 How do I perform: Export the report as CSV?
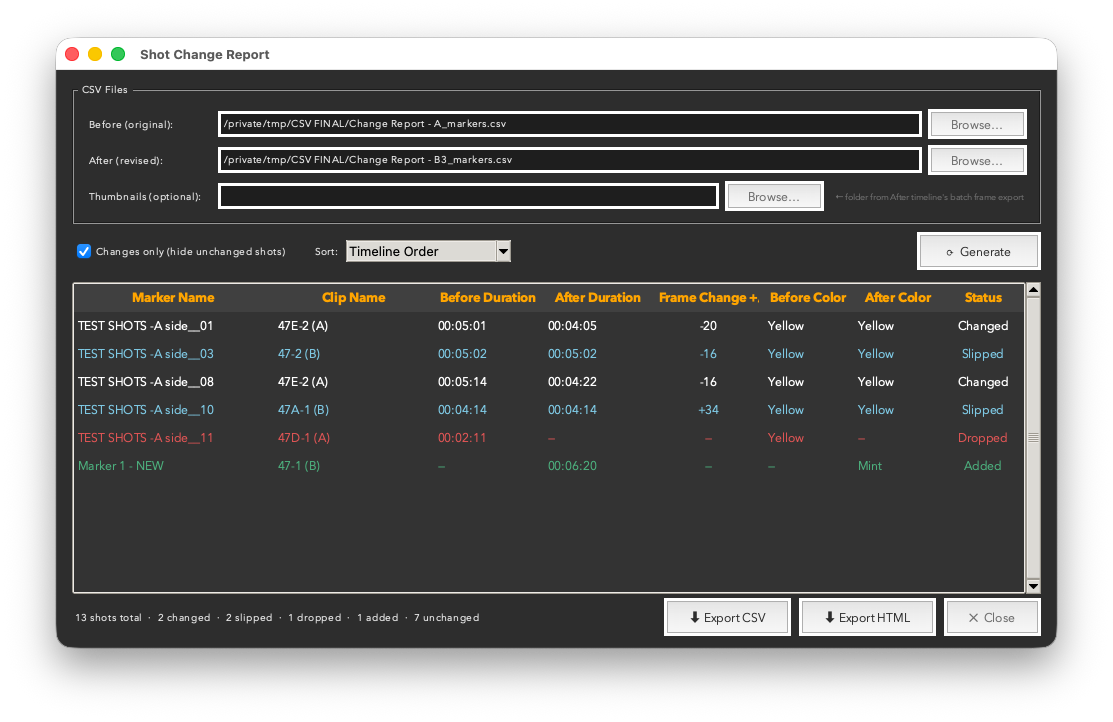728,618
